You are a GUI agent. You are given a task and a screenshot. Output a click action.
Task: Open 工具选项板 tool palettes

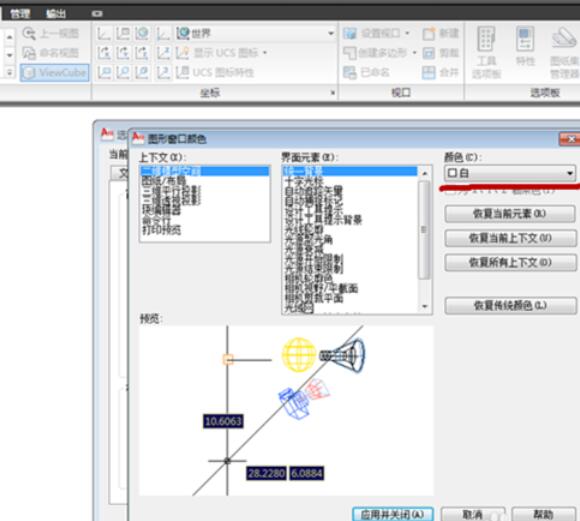point(486,52)
